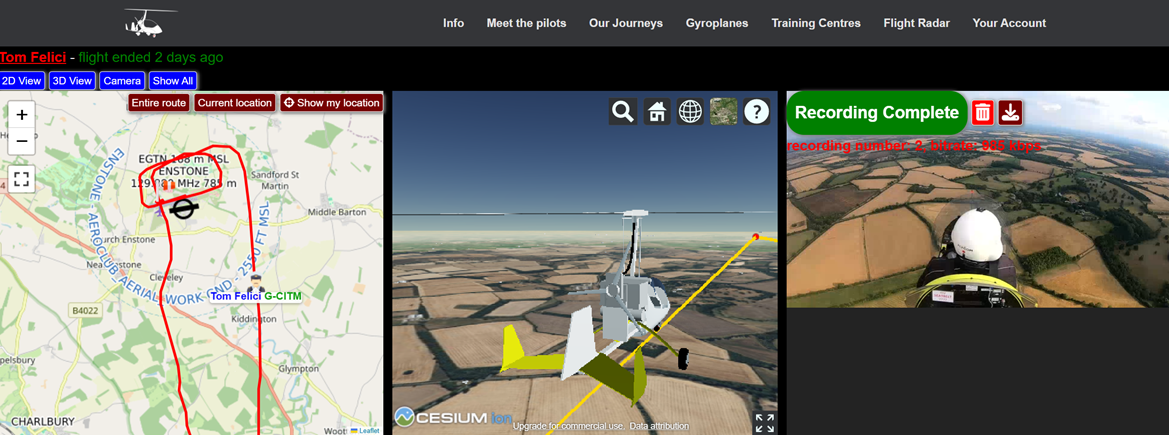
Task: Click the Enstone airfield marker on map
Action: click(183, 210)
